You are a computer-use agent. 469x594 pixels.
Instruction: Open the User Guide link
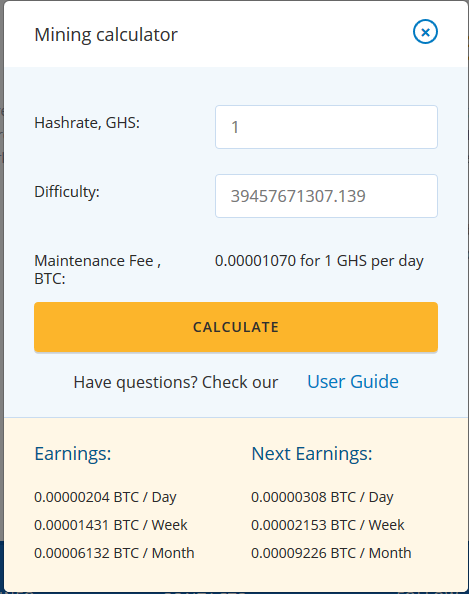click(353, 381)
